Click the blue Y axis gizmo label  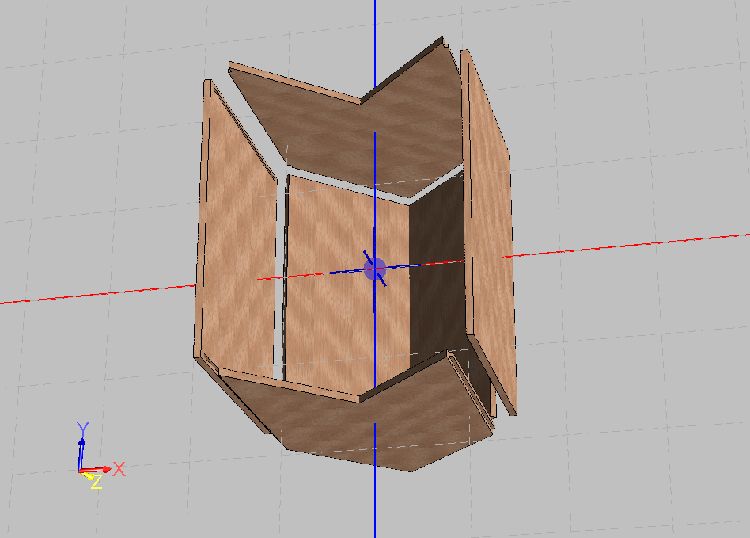click(x=83, y=428)
